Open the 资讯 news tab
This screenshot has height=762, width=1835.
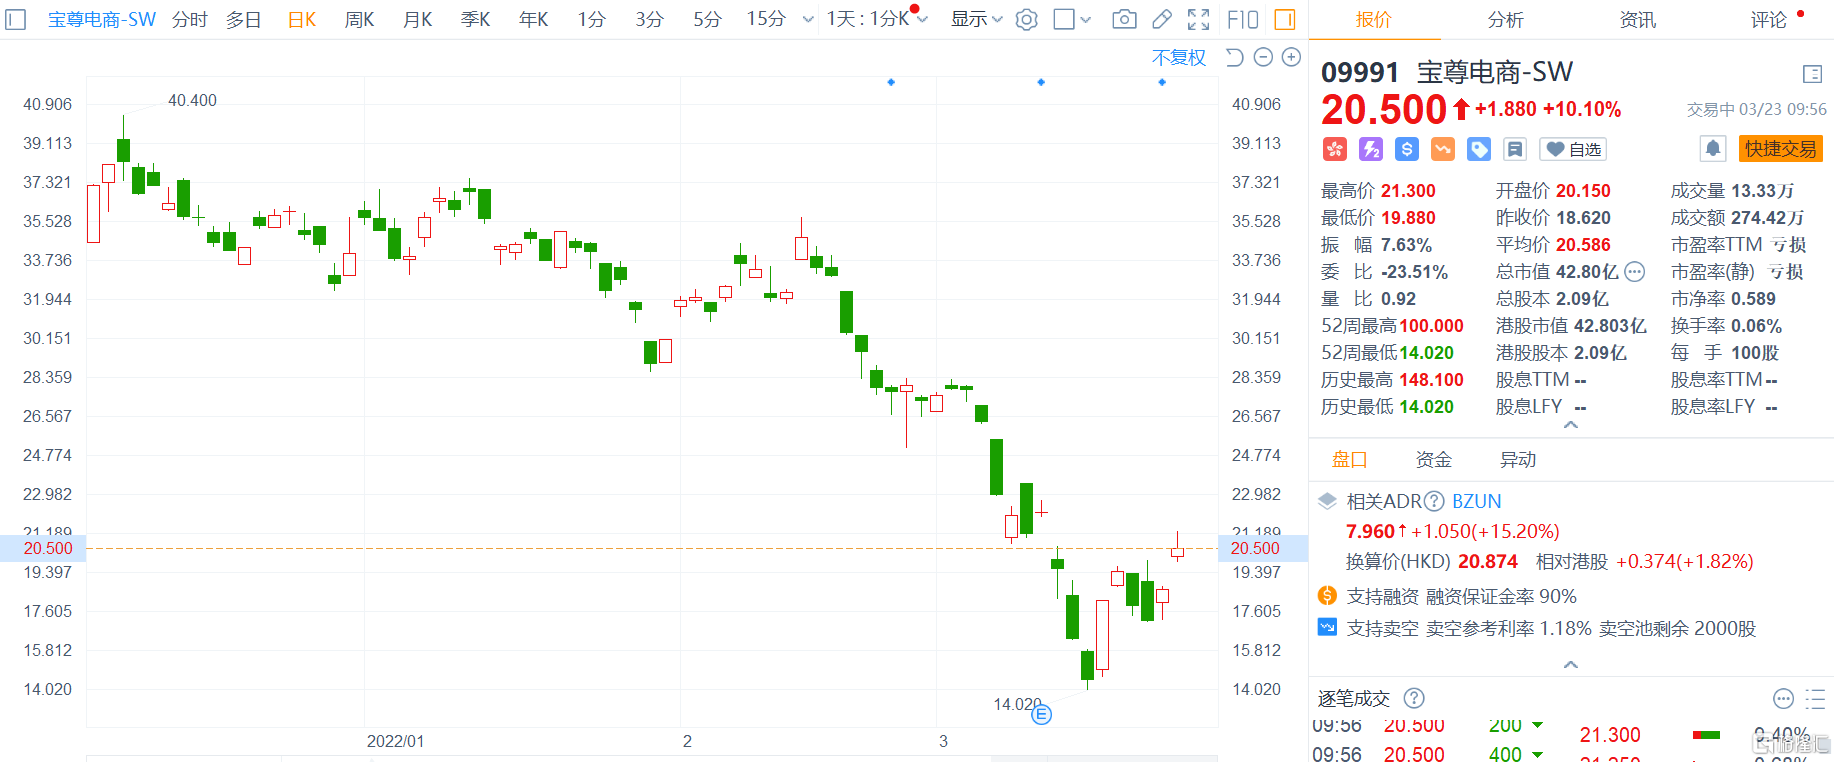[1637, 20]
